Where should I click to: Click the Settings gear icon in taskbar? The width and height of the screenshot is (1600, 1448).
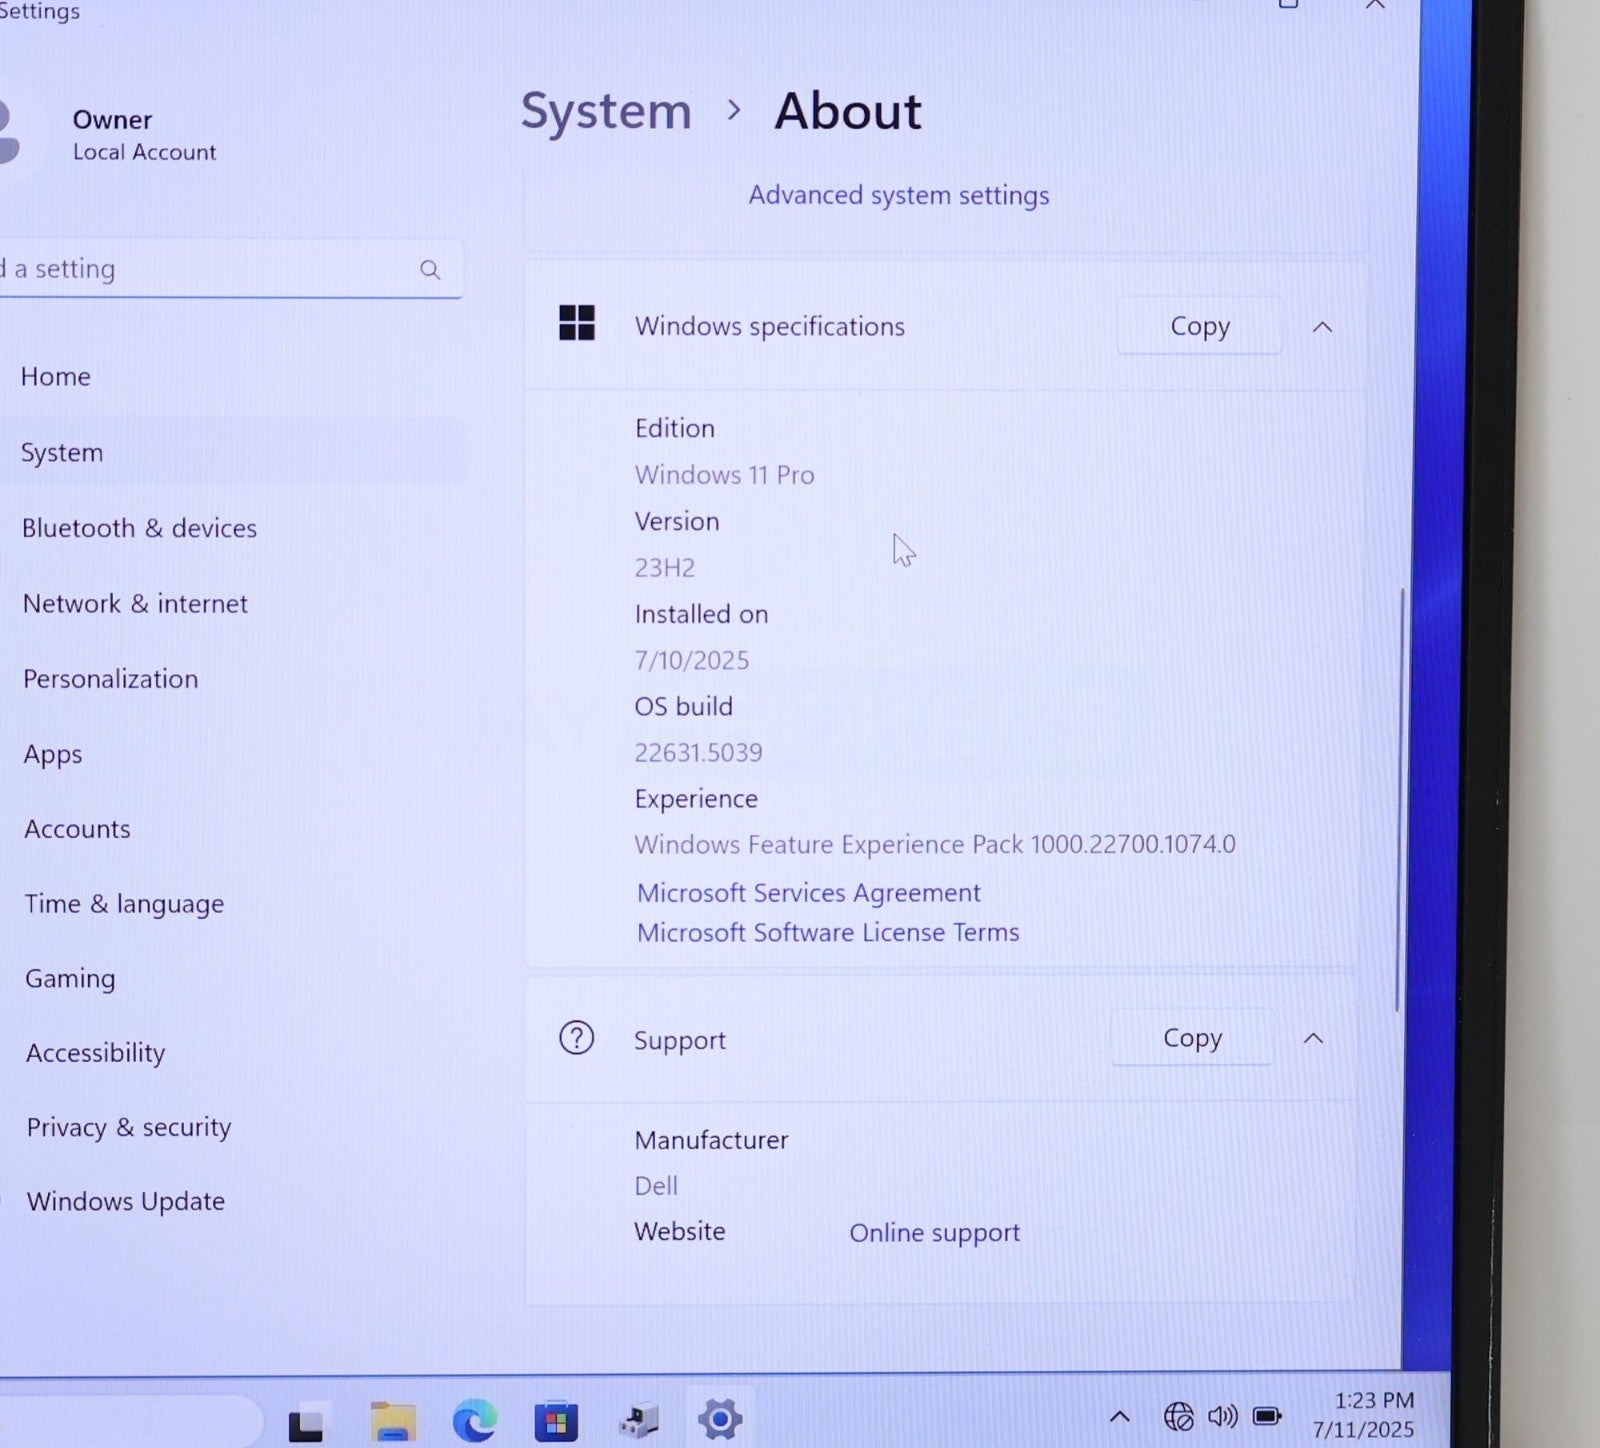[720, 1418]
